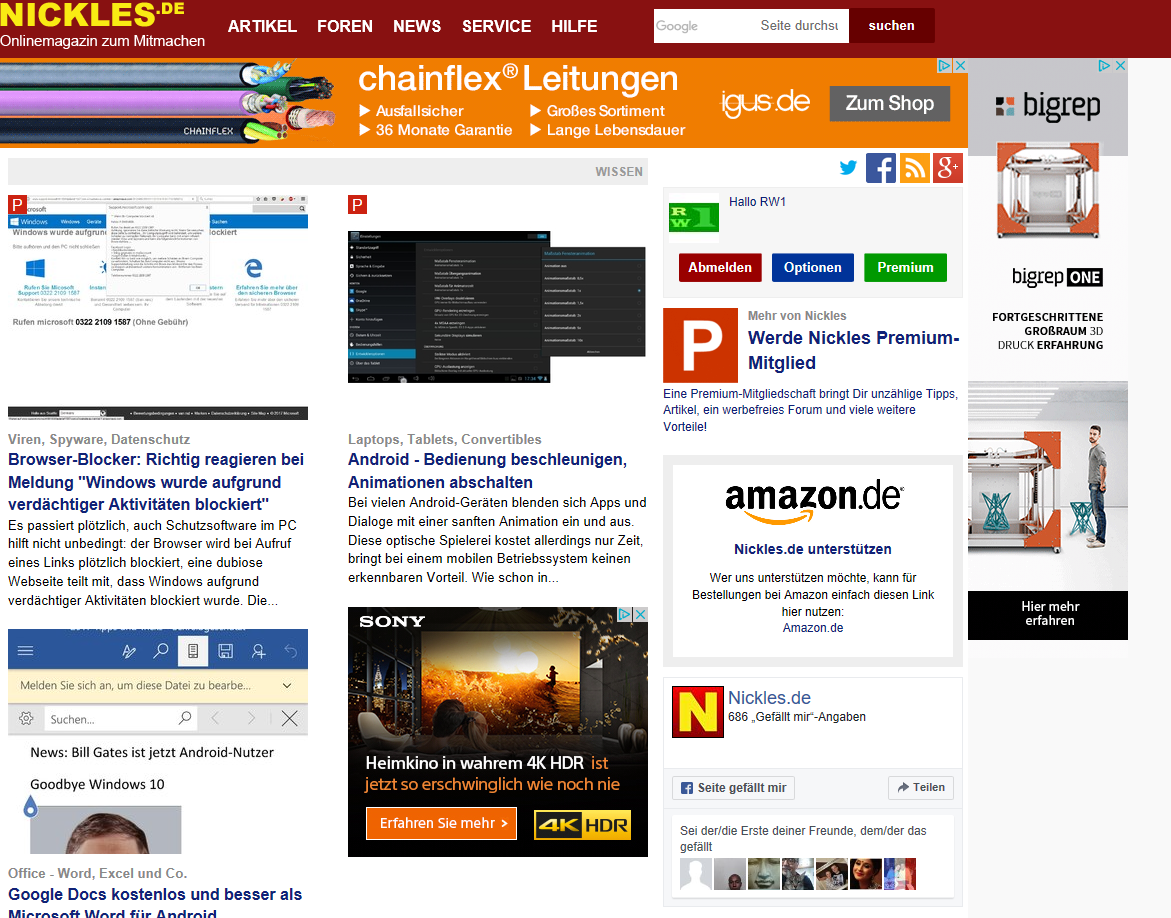The width and height of the screenshot is (1171, 918).
Task: Focus the Google site search field
Action: pos(751,25)
